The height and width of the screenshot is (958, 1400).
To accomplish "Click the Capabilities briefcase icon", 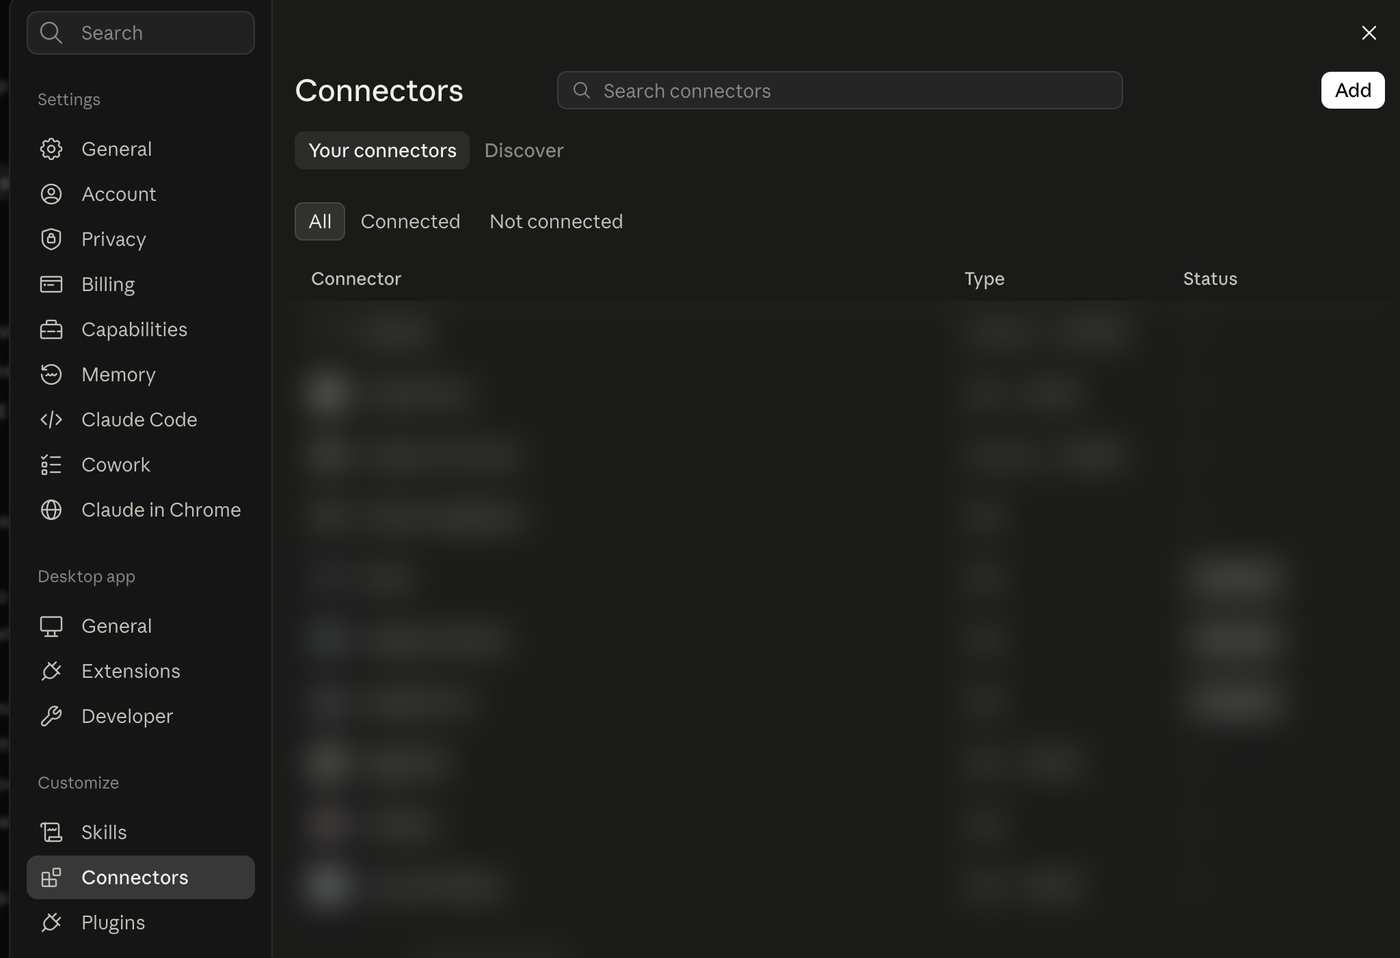I will [x=51, y=329].
